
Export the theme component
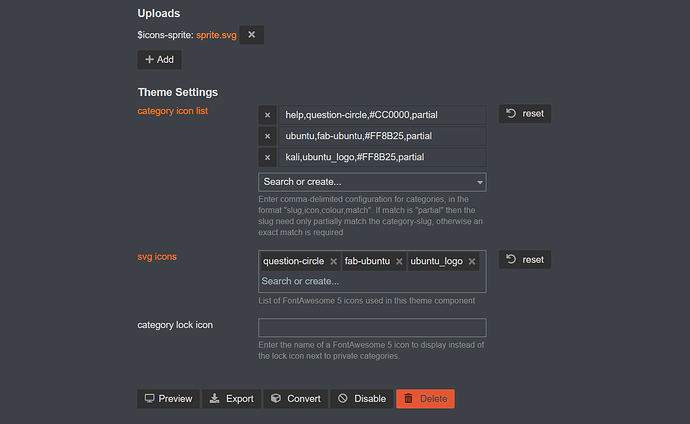pyautogui.click(x=231, y=399)
